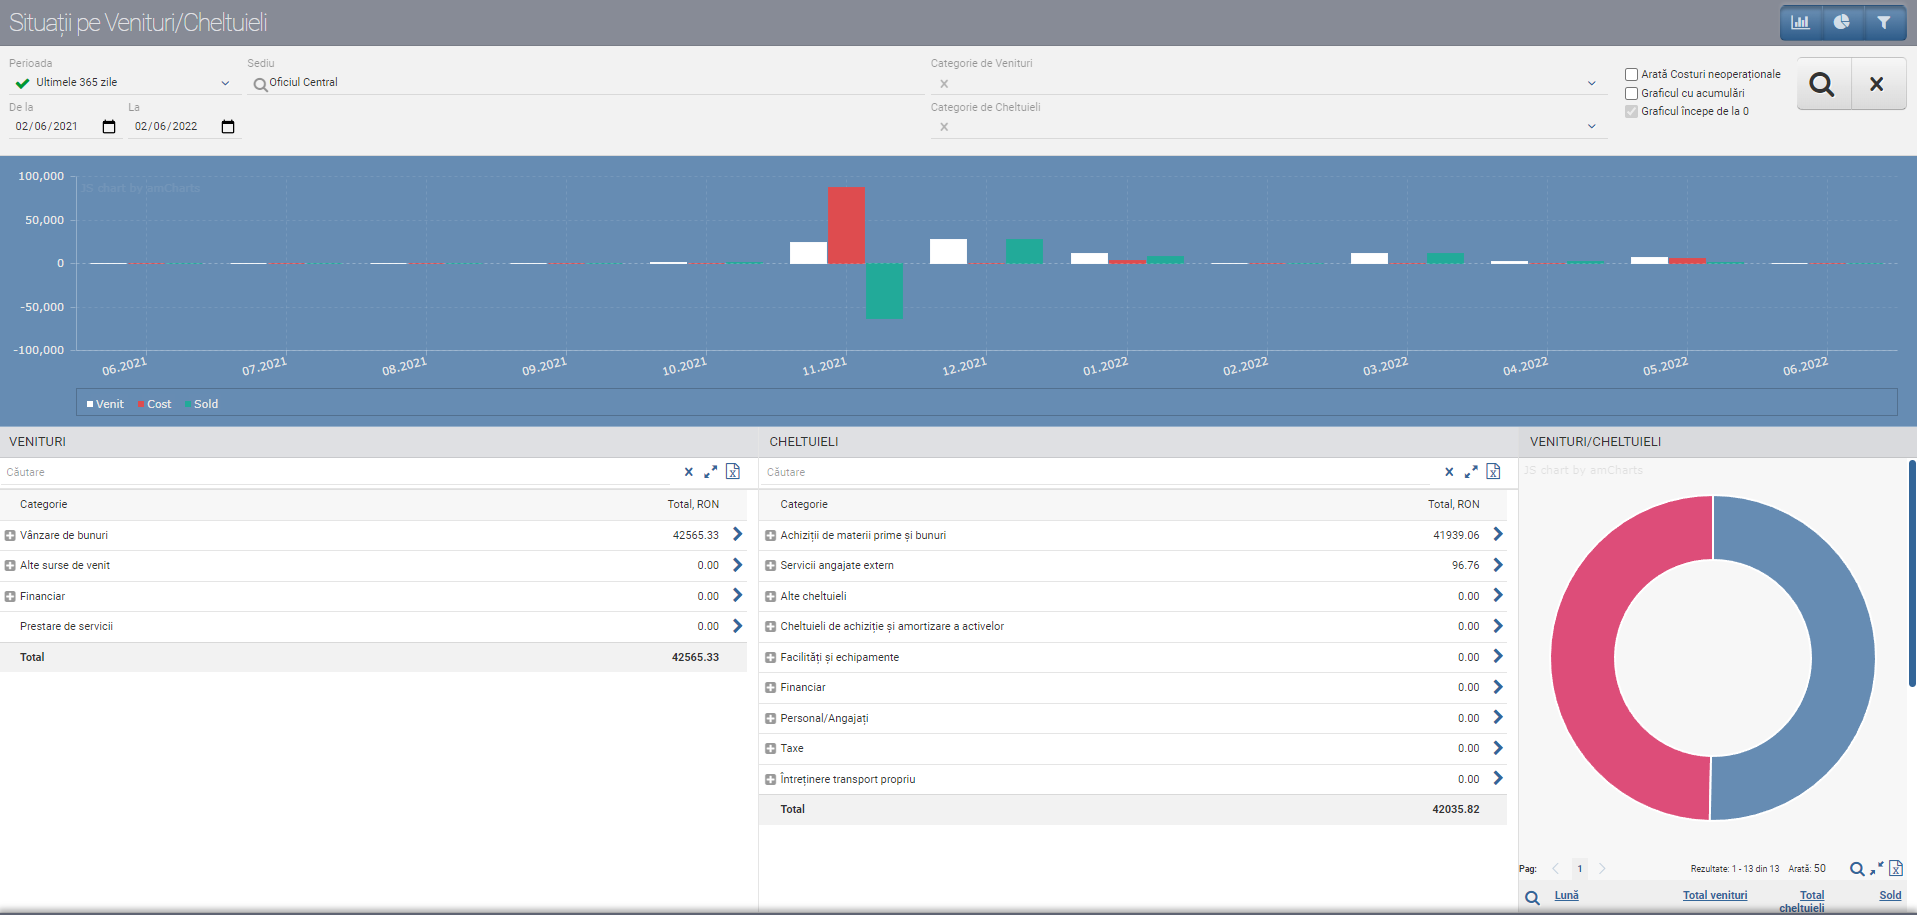
Task: Expand the Servicii angajate extern row
Action: click(770, 566)
